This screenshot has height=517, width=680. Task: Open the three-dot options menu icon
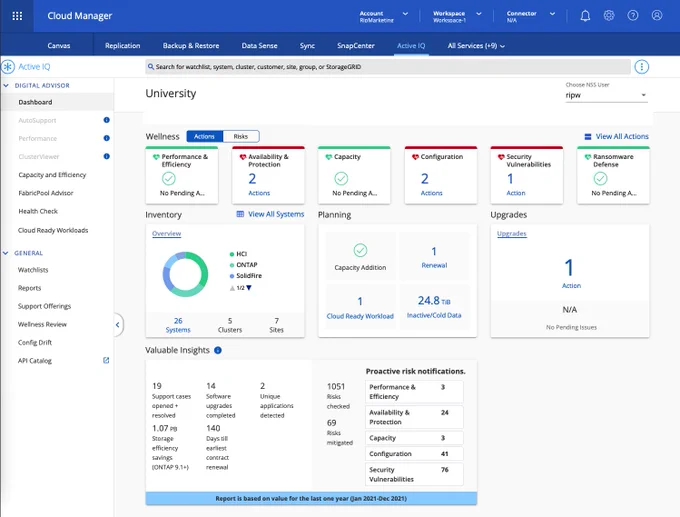click(641, 67)
